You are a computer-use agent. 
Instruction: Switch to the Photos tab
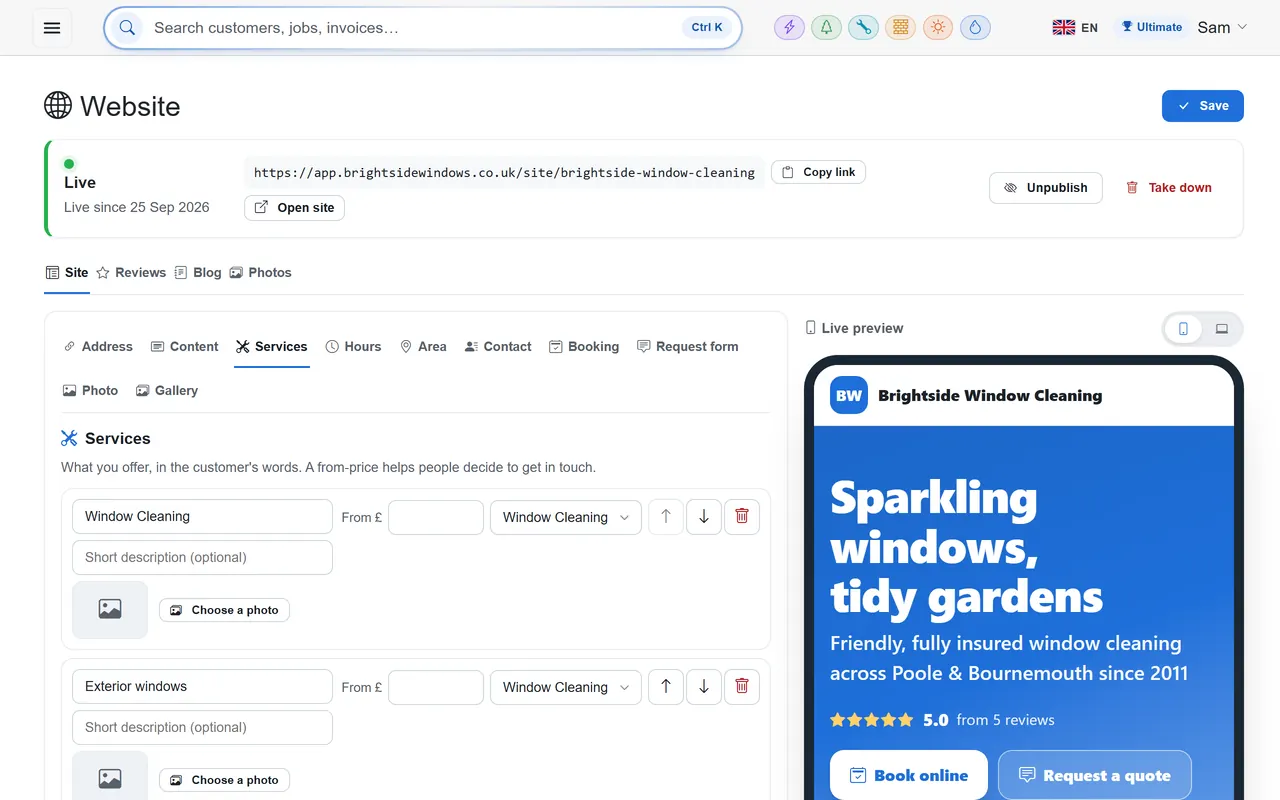260,272
